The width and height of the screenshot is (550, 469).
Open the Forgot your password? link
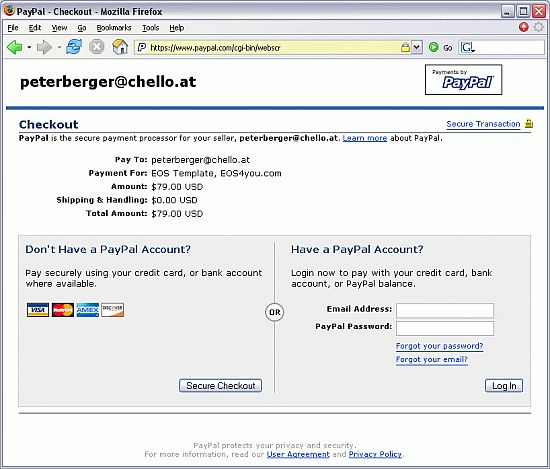coord(440,346)
